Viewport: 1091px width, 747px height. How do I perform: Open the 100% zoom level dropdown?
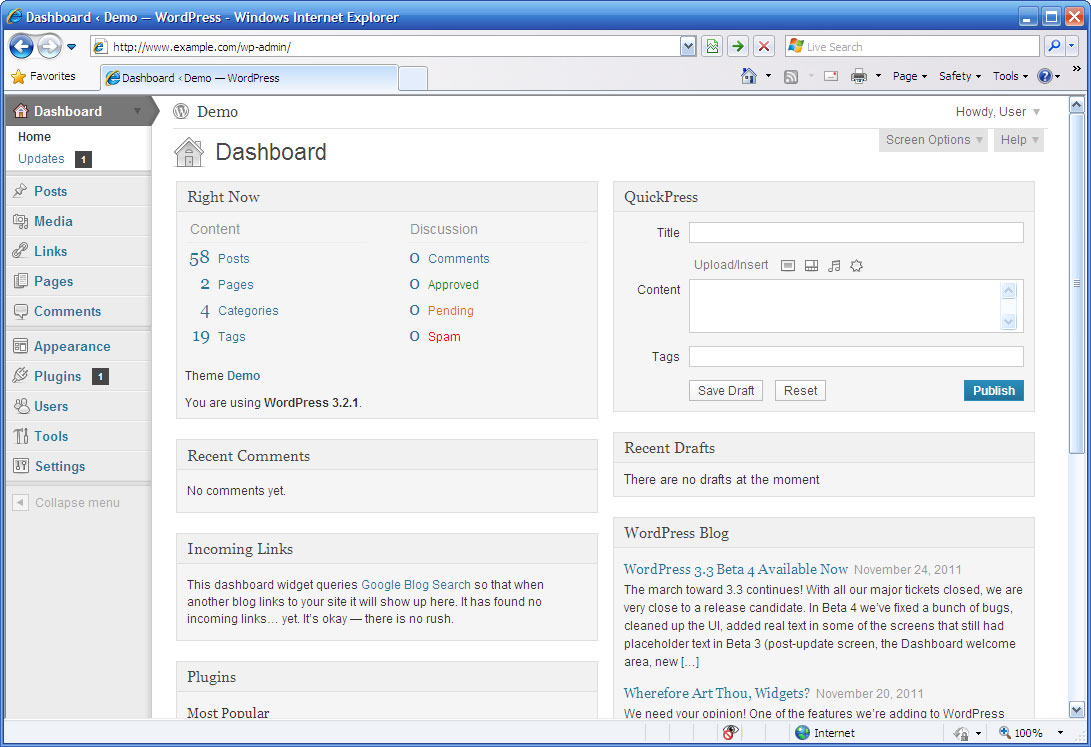[x=1060, y=732]
